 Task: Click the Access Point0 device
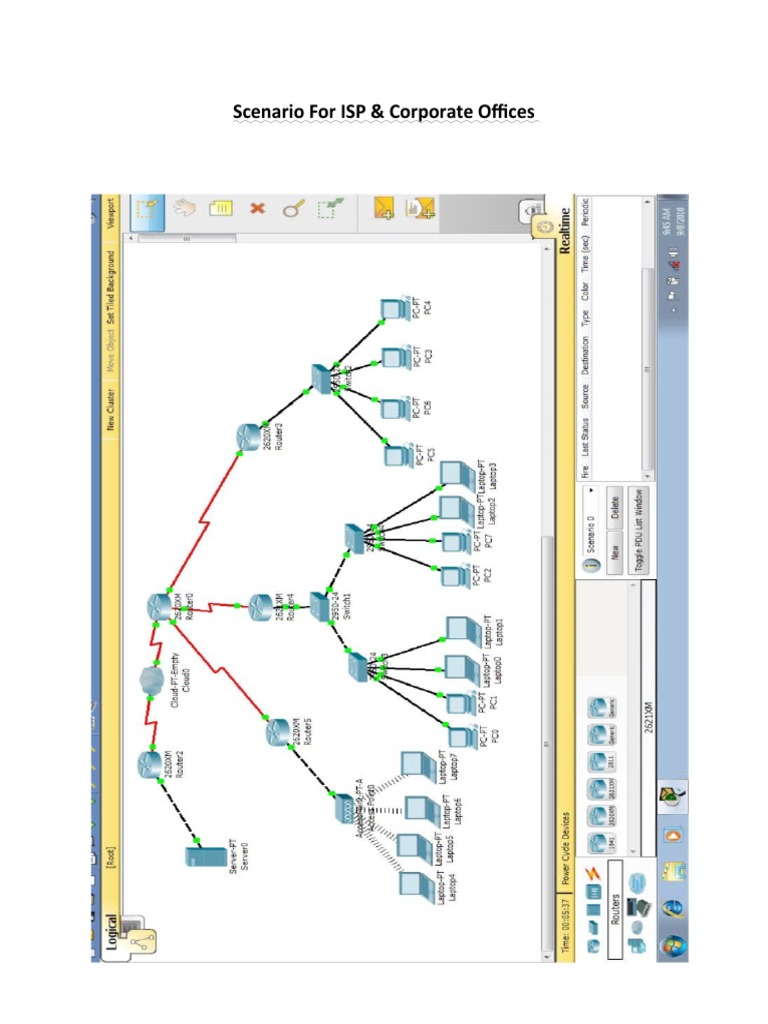click(x=345, y=810)
